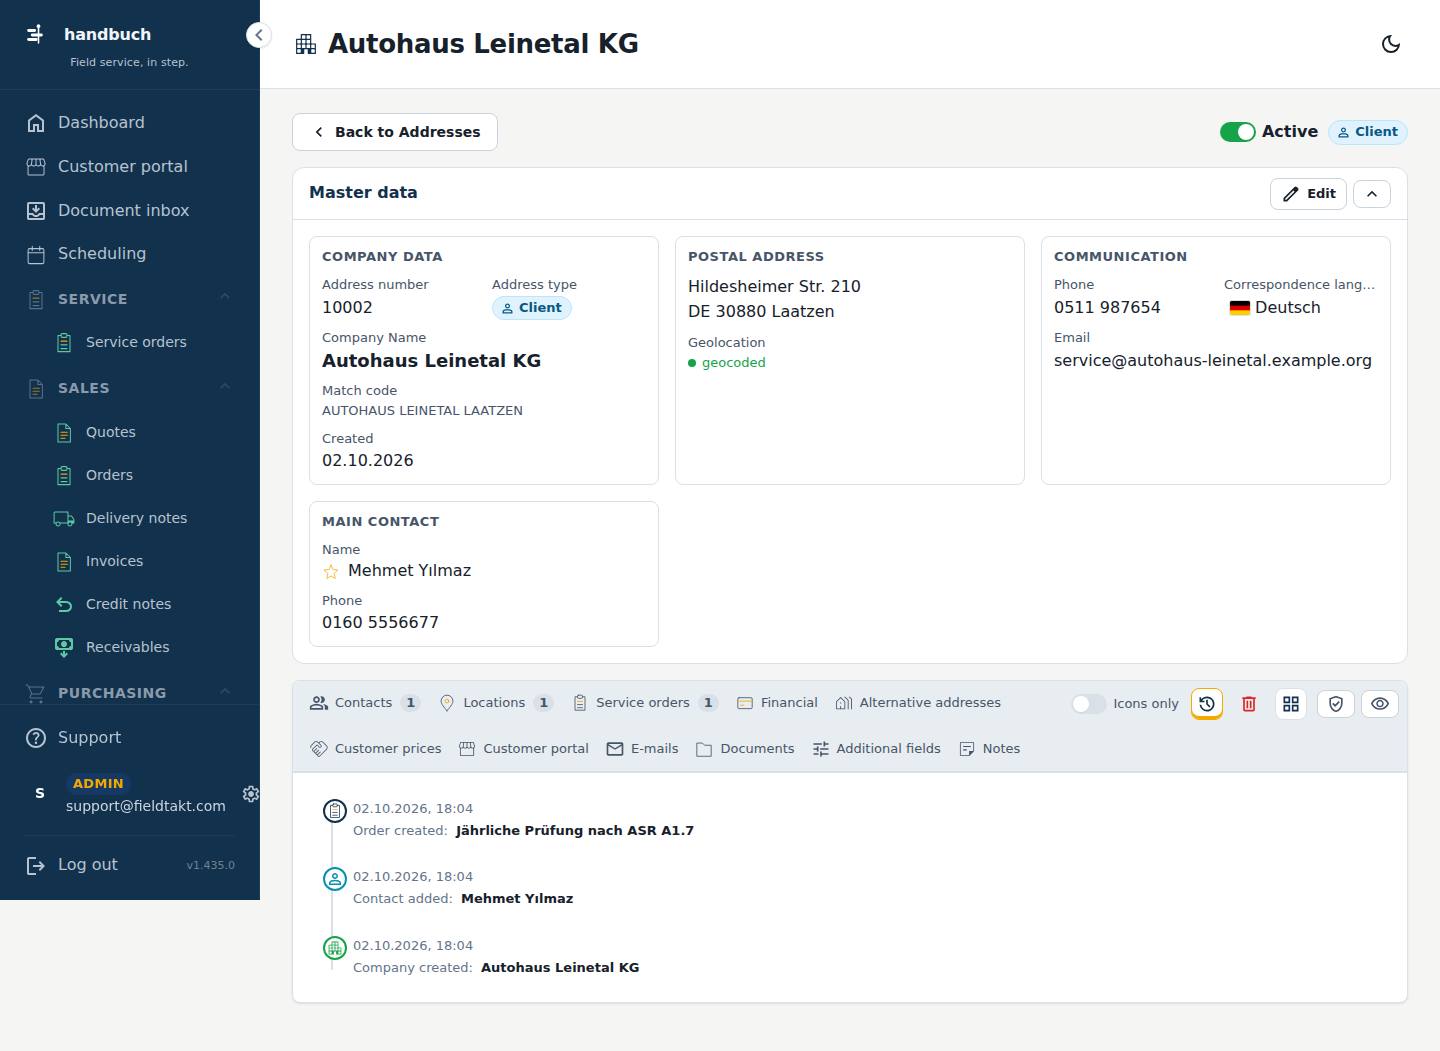
Task: Click the S user avatar
Action: [40, 793]
